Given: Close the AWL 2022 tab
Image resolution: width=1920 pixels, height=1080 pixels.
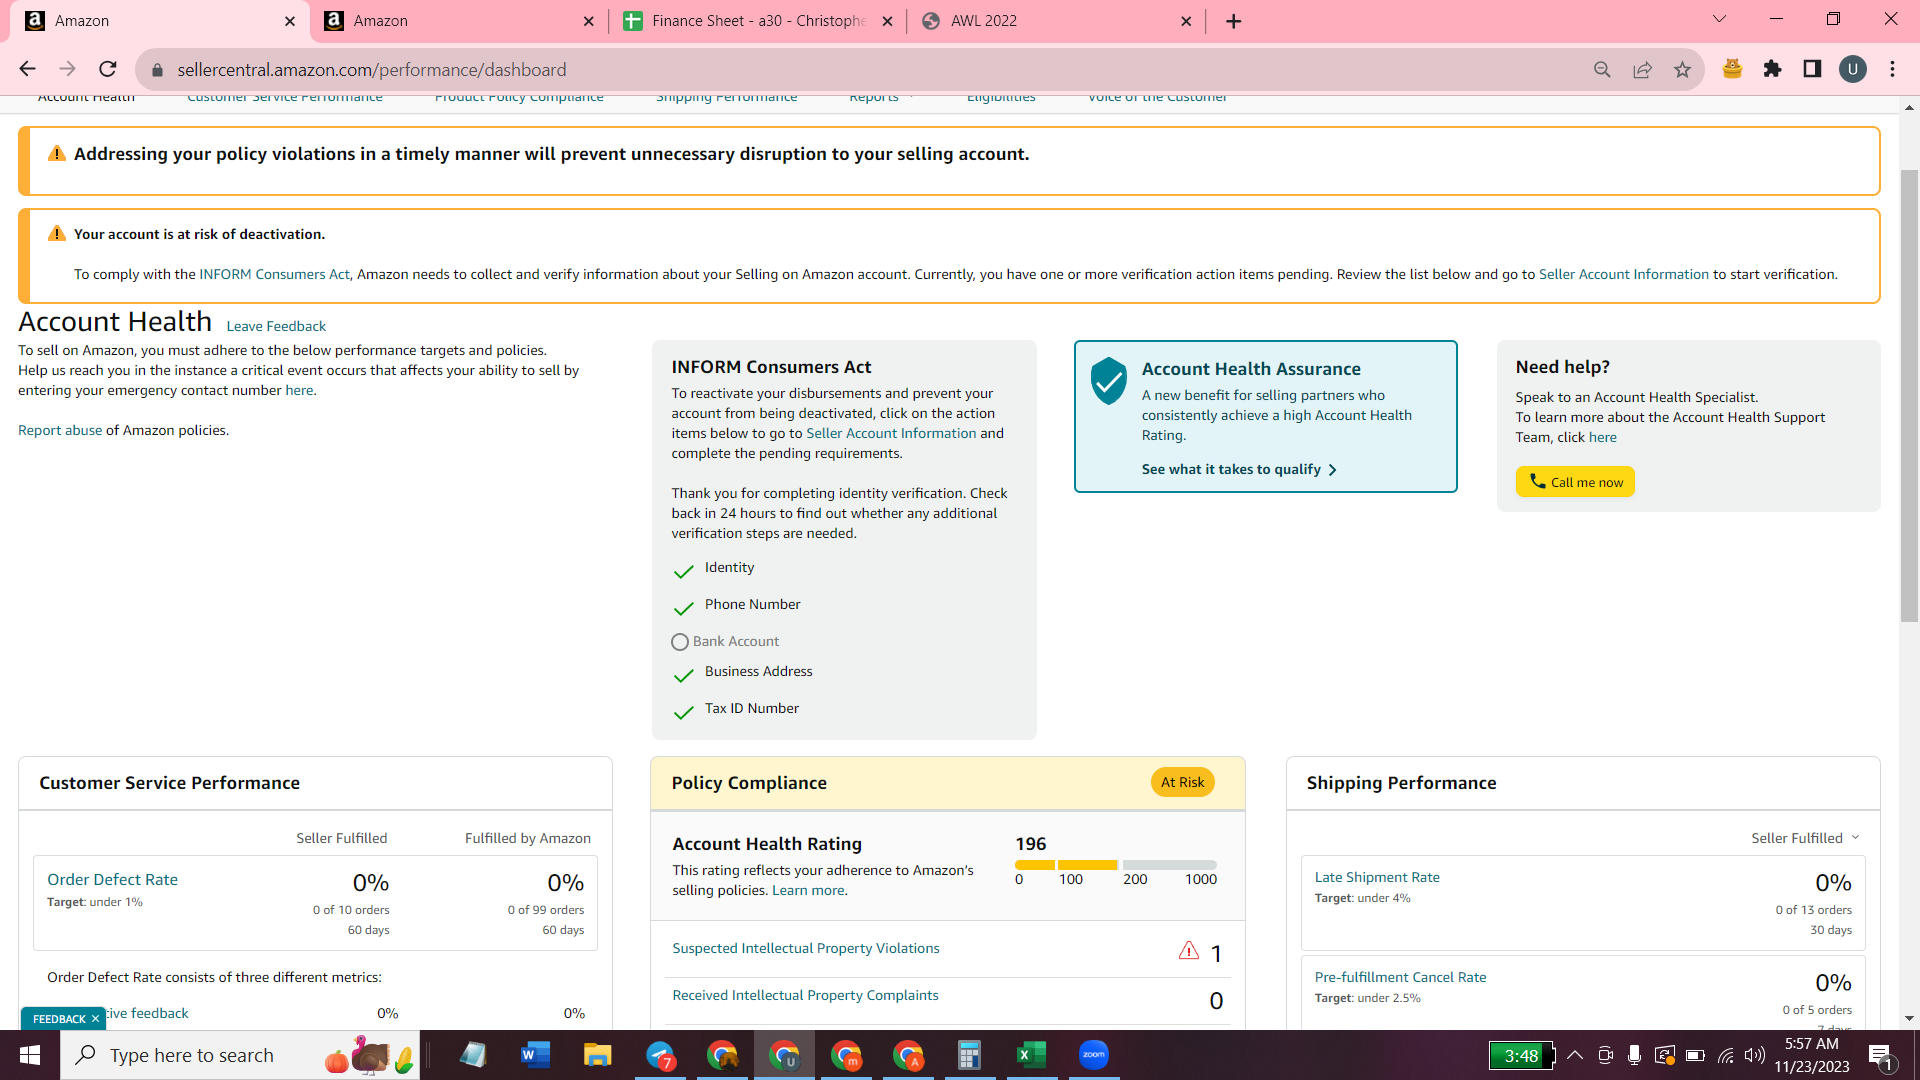Looking at the screenshot, I should pyautogui.click(x=1186, y=21).
